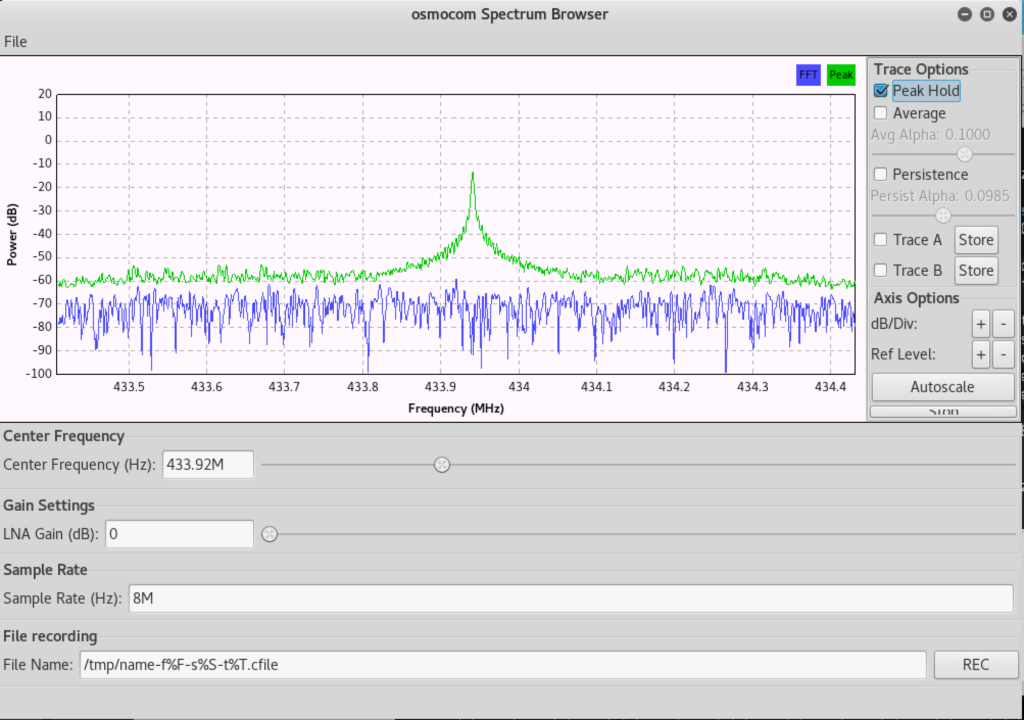Image resolution: width=1024 pixels, height=720 pixels.
Task: Tick the Trace B checkbox
Action: [880, 270]
